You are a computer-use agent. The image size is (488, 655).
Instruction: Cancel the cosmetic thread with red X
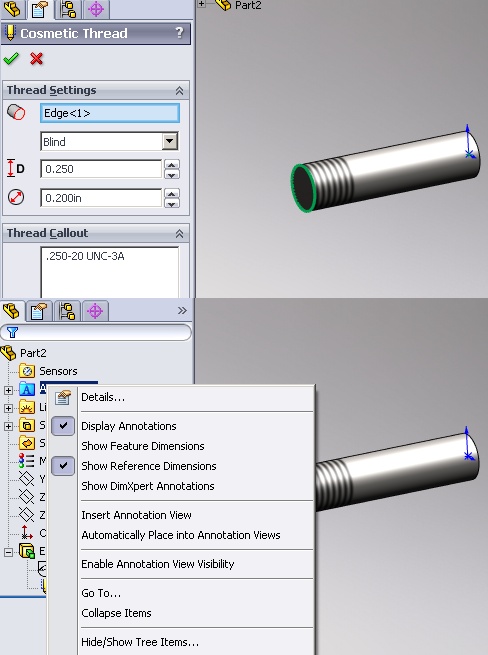(37, 59)
